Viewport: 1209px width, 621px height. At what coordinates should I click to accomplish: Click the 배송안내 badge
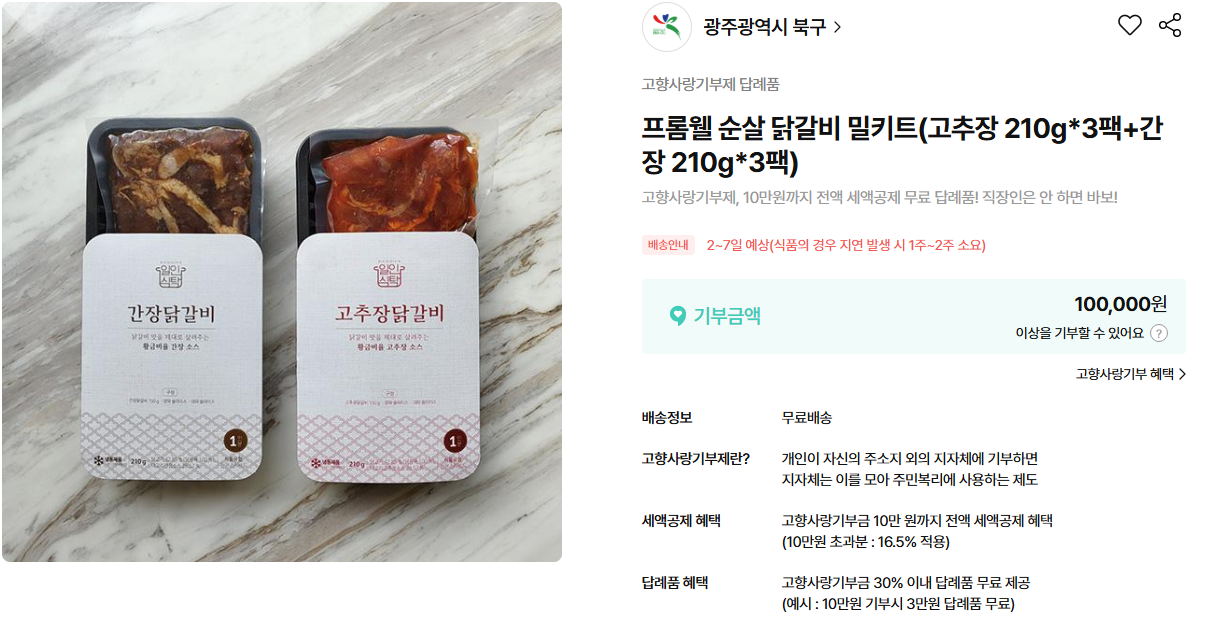pos(668,245)
